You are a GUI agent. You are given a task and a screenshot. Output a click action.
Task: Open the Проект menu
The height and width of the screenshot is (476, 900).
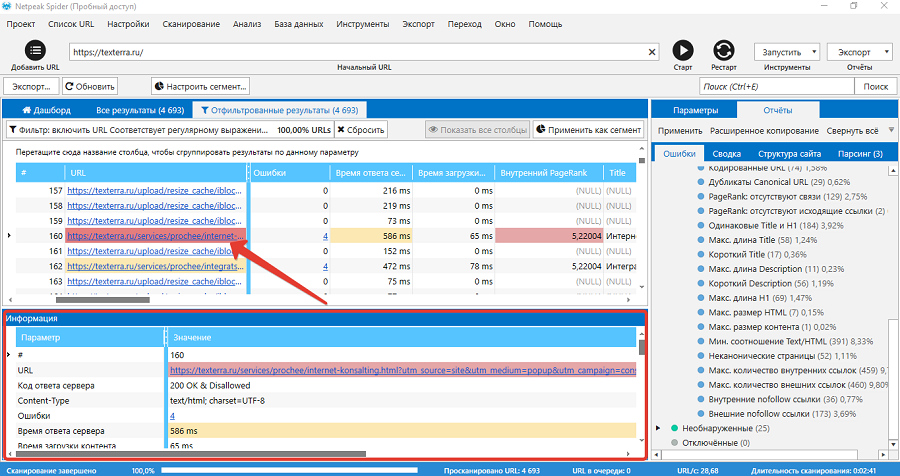(21, 24)
